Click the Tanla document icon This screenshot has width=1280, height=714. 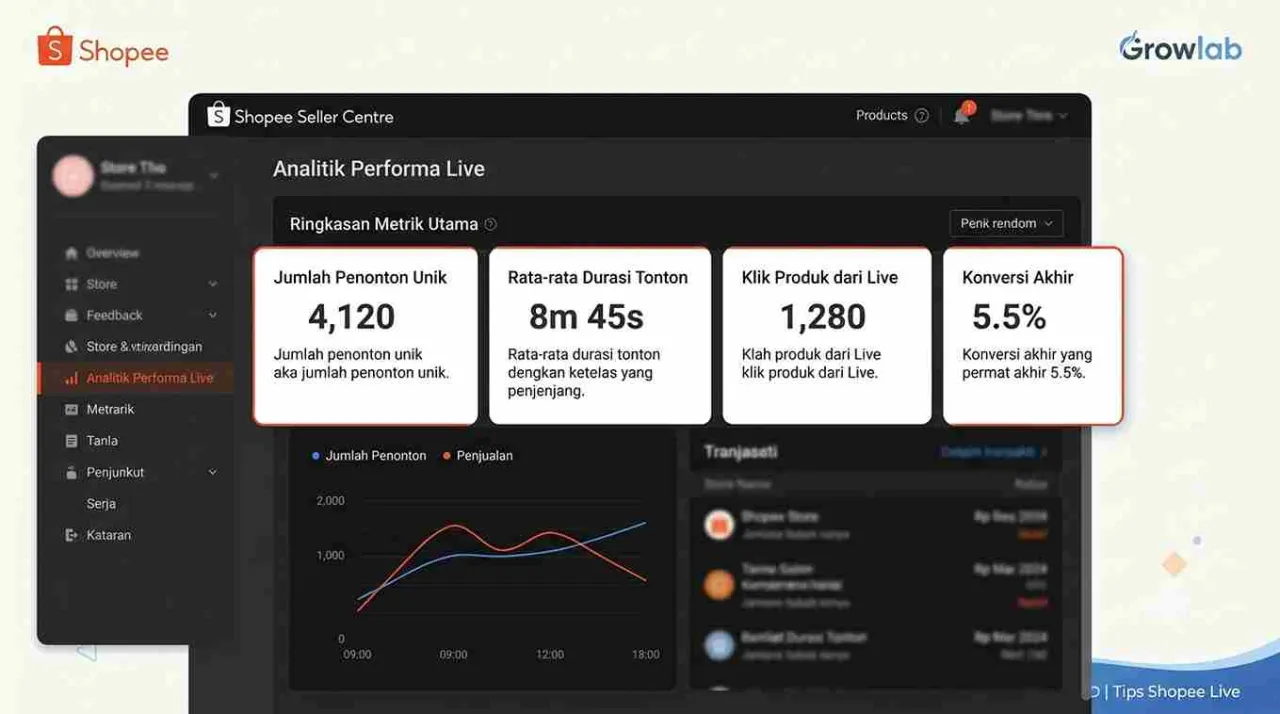[71, 440]
